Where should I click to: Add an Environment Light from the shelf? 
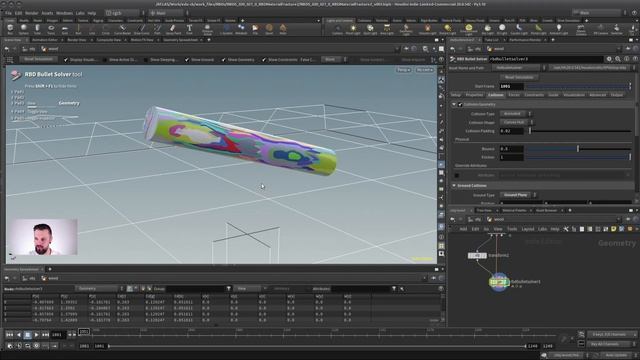click(469, 29)
